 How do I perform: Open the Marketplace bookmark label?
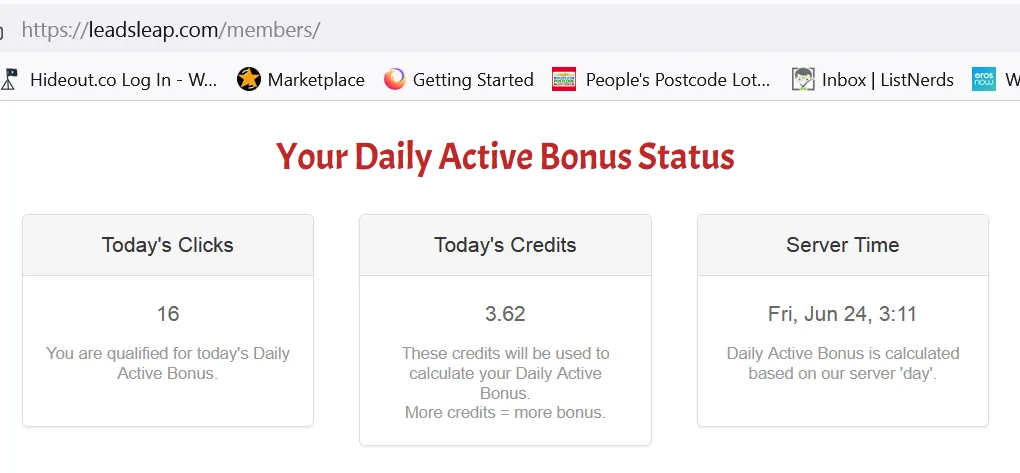(x=316, y=80)
